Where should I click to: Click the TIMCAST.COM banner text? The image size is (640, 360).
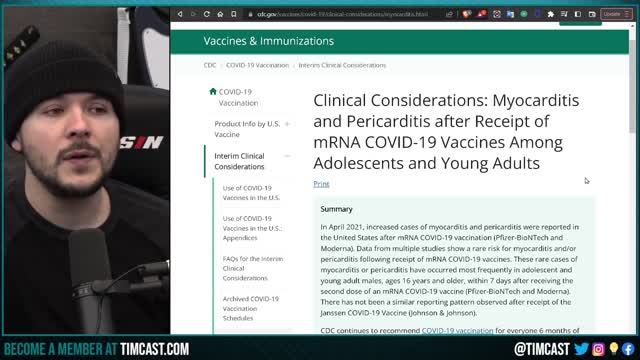[x=154, y=349]
